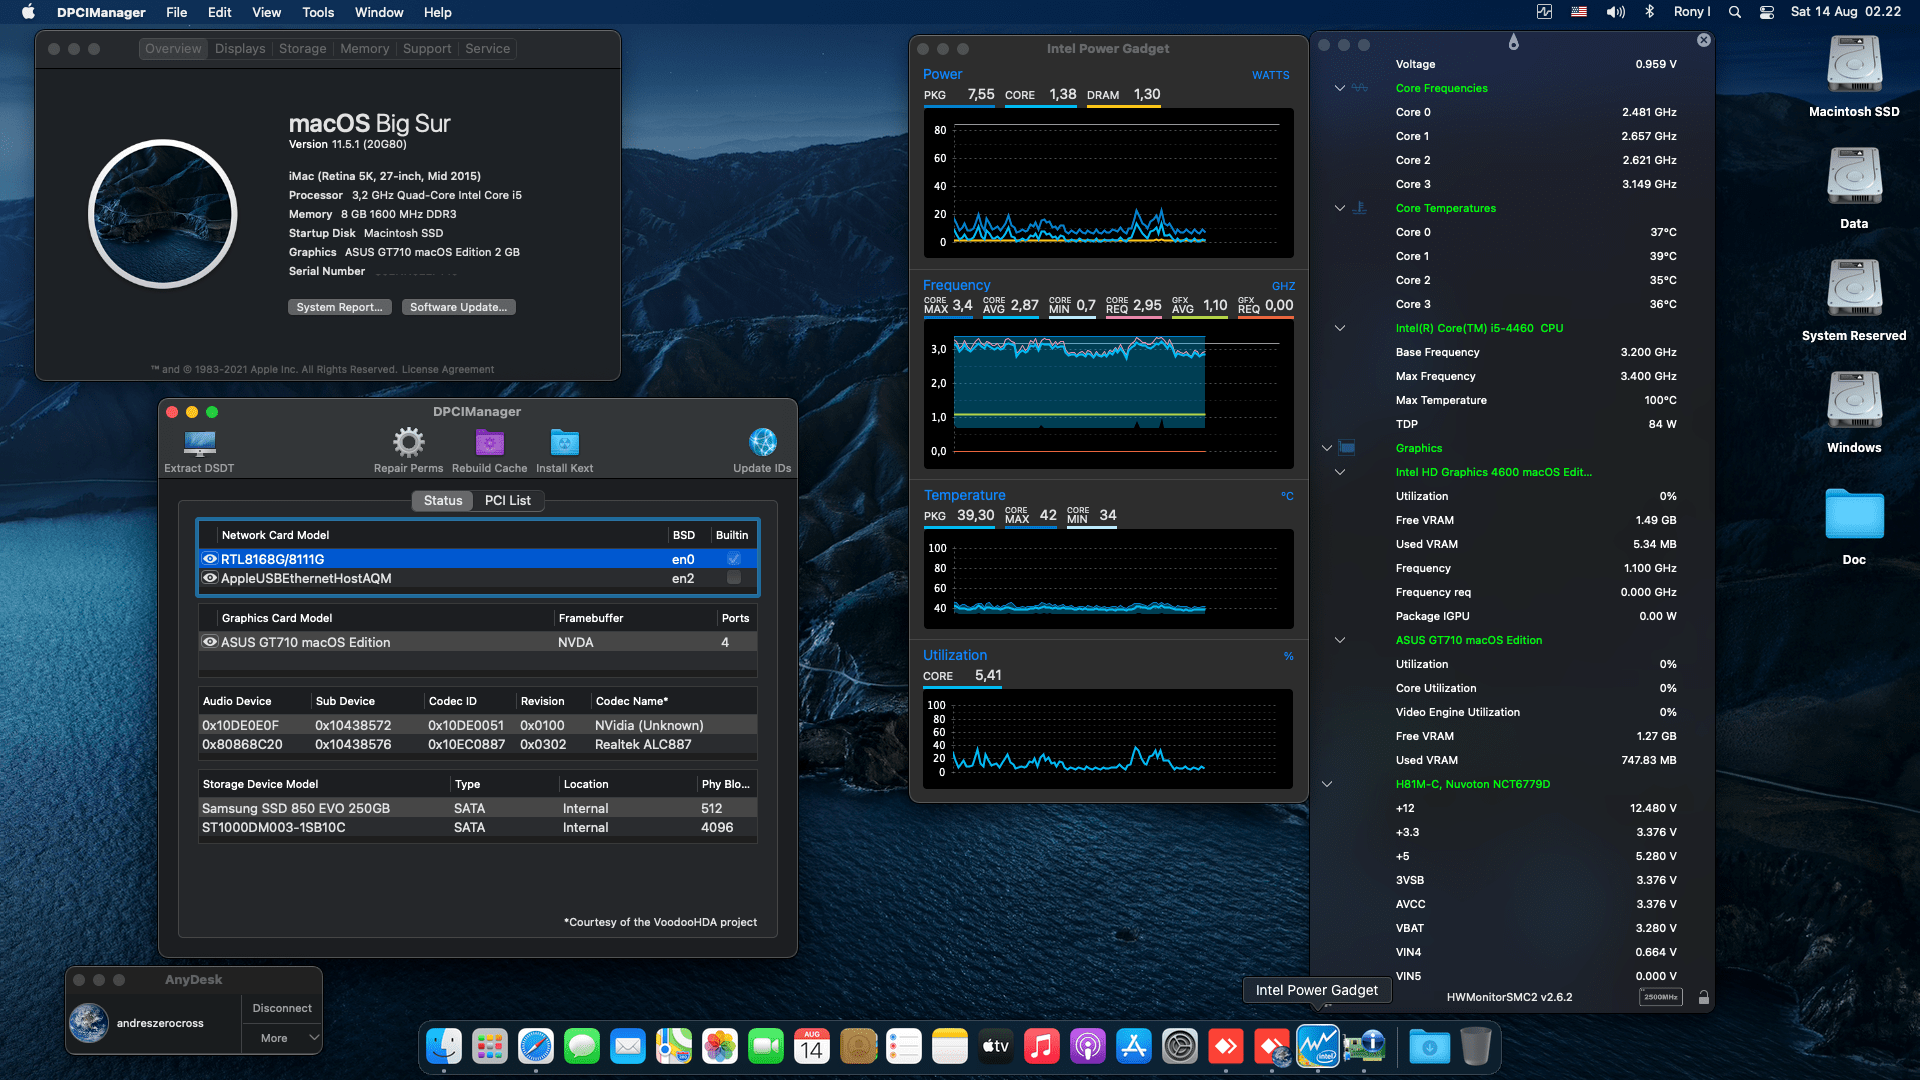
Task: Open FaceTime from the Dock
Action: [x=766, y=1047]
